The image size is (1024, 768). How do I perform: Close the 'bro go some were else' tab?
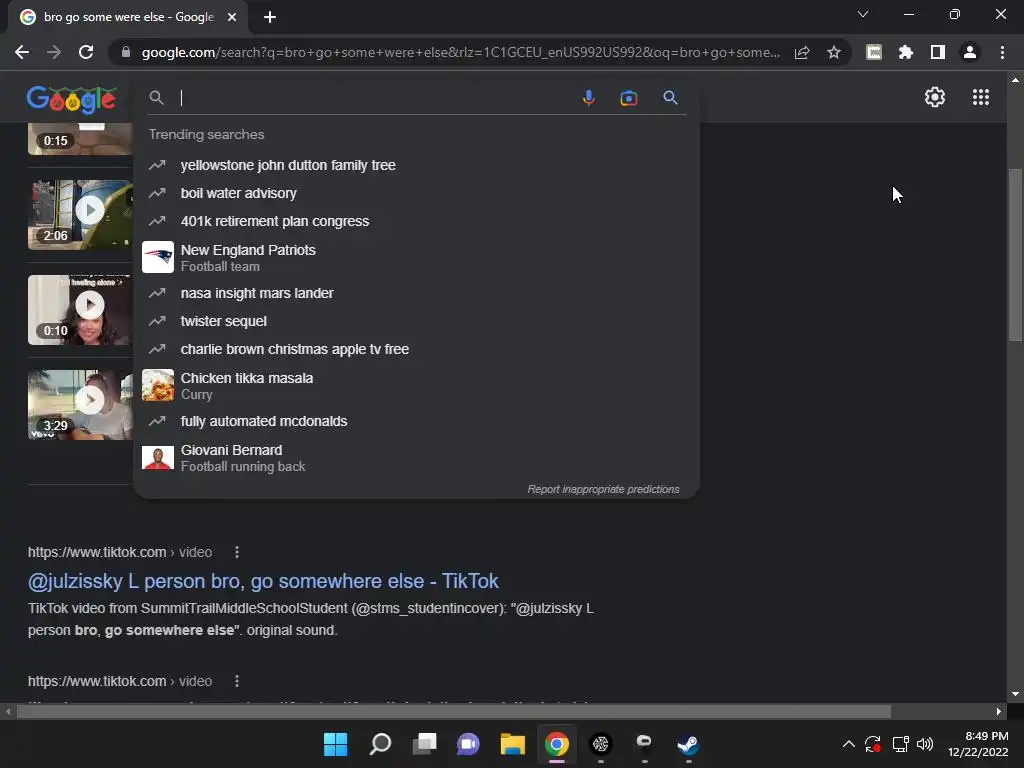tap(232, 17)
